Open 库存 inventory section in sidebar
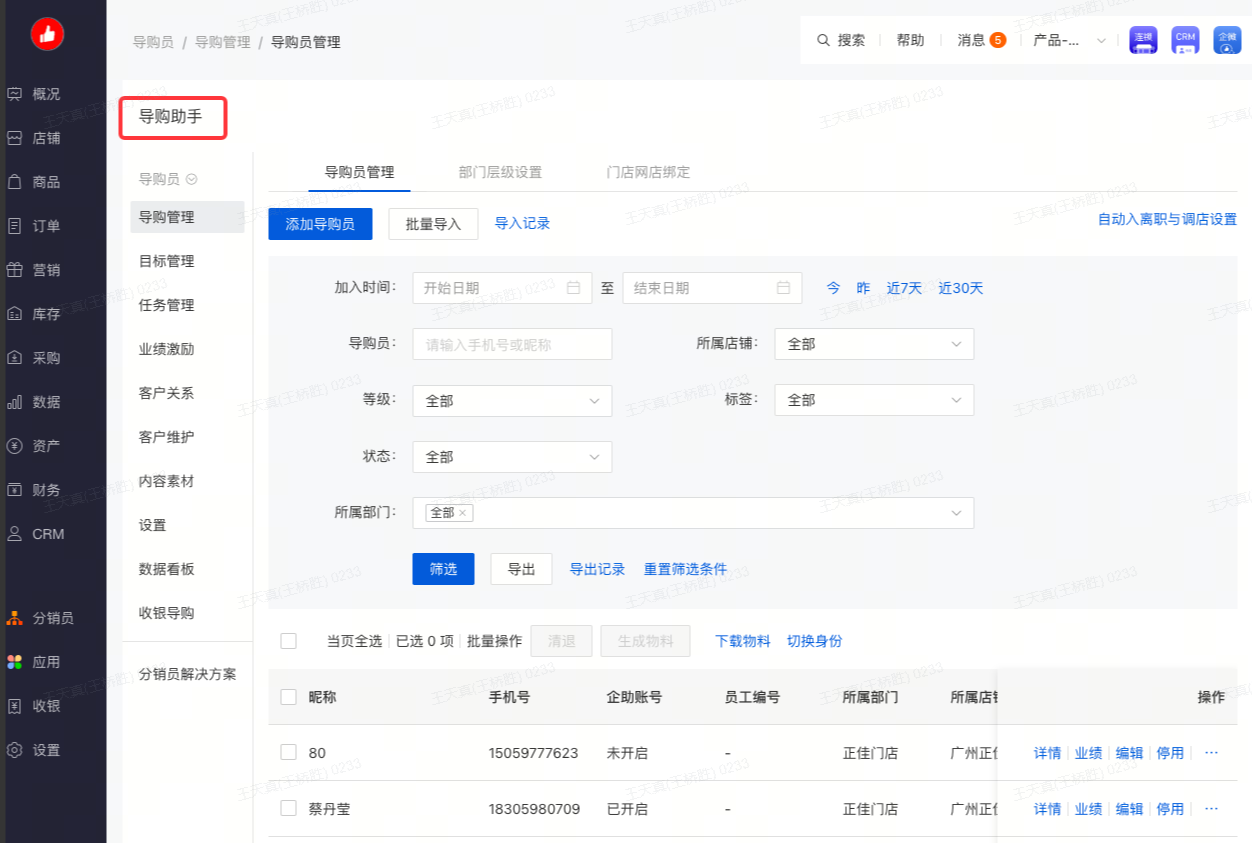1252x843 pixels. pos(34,314)
